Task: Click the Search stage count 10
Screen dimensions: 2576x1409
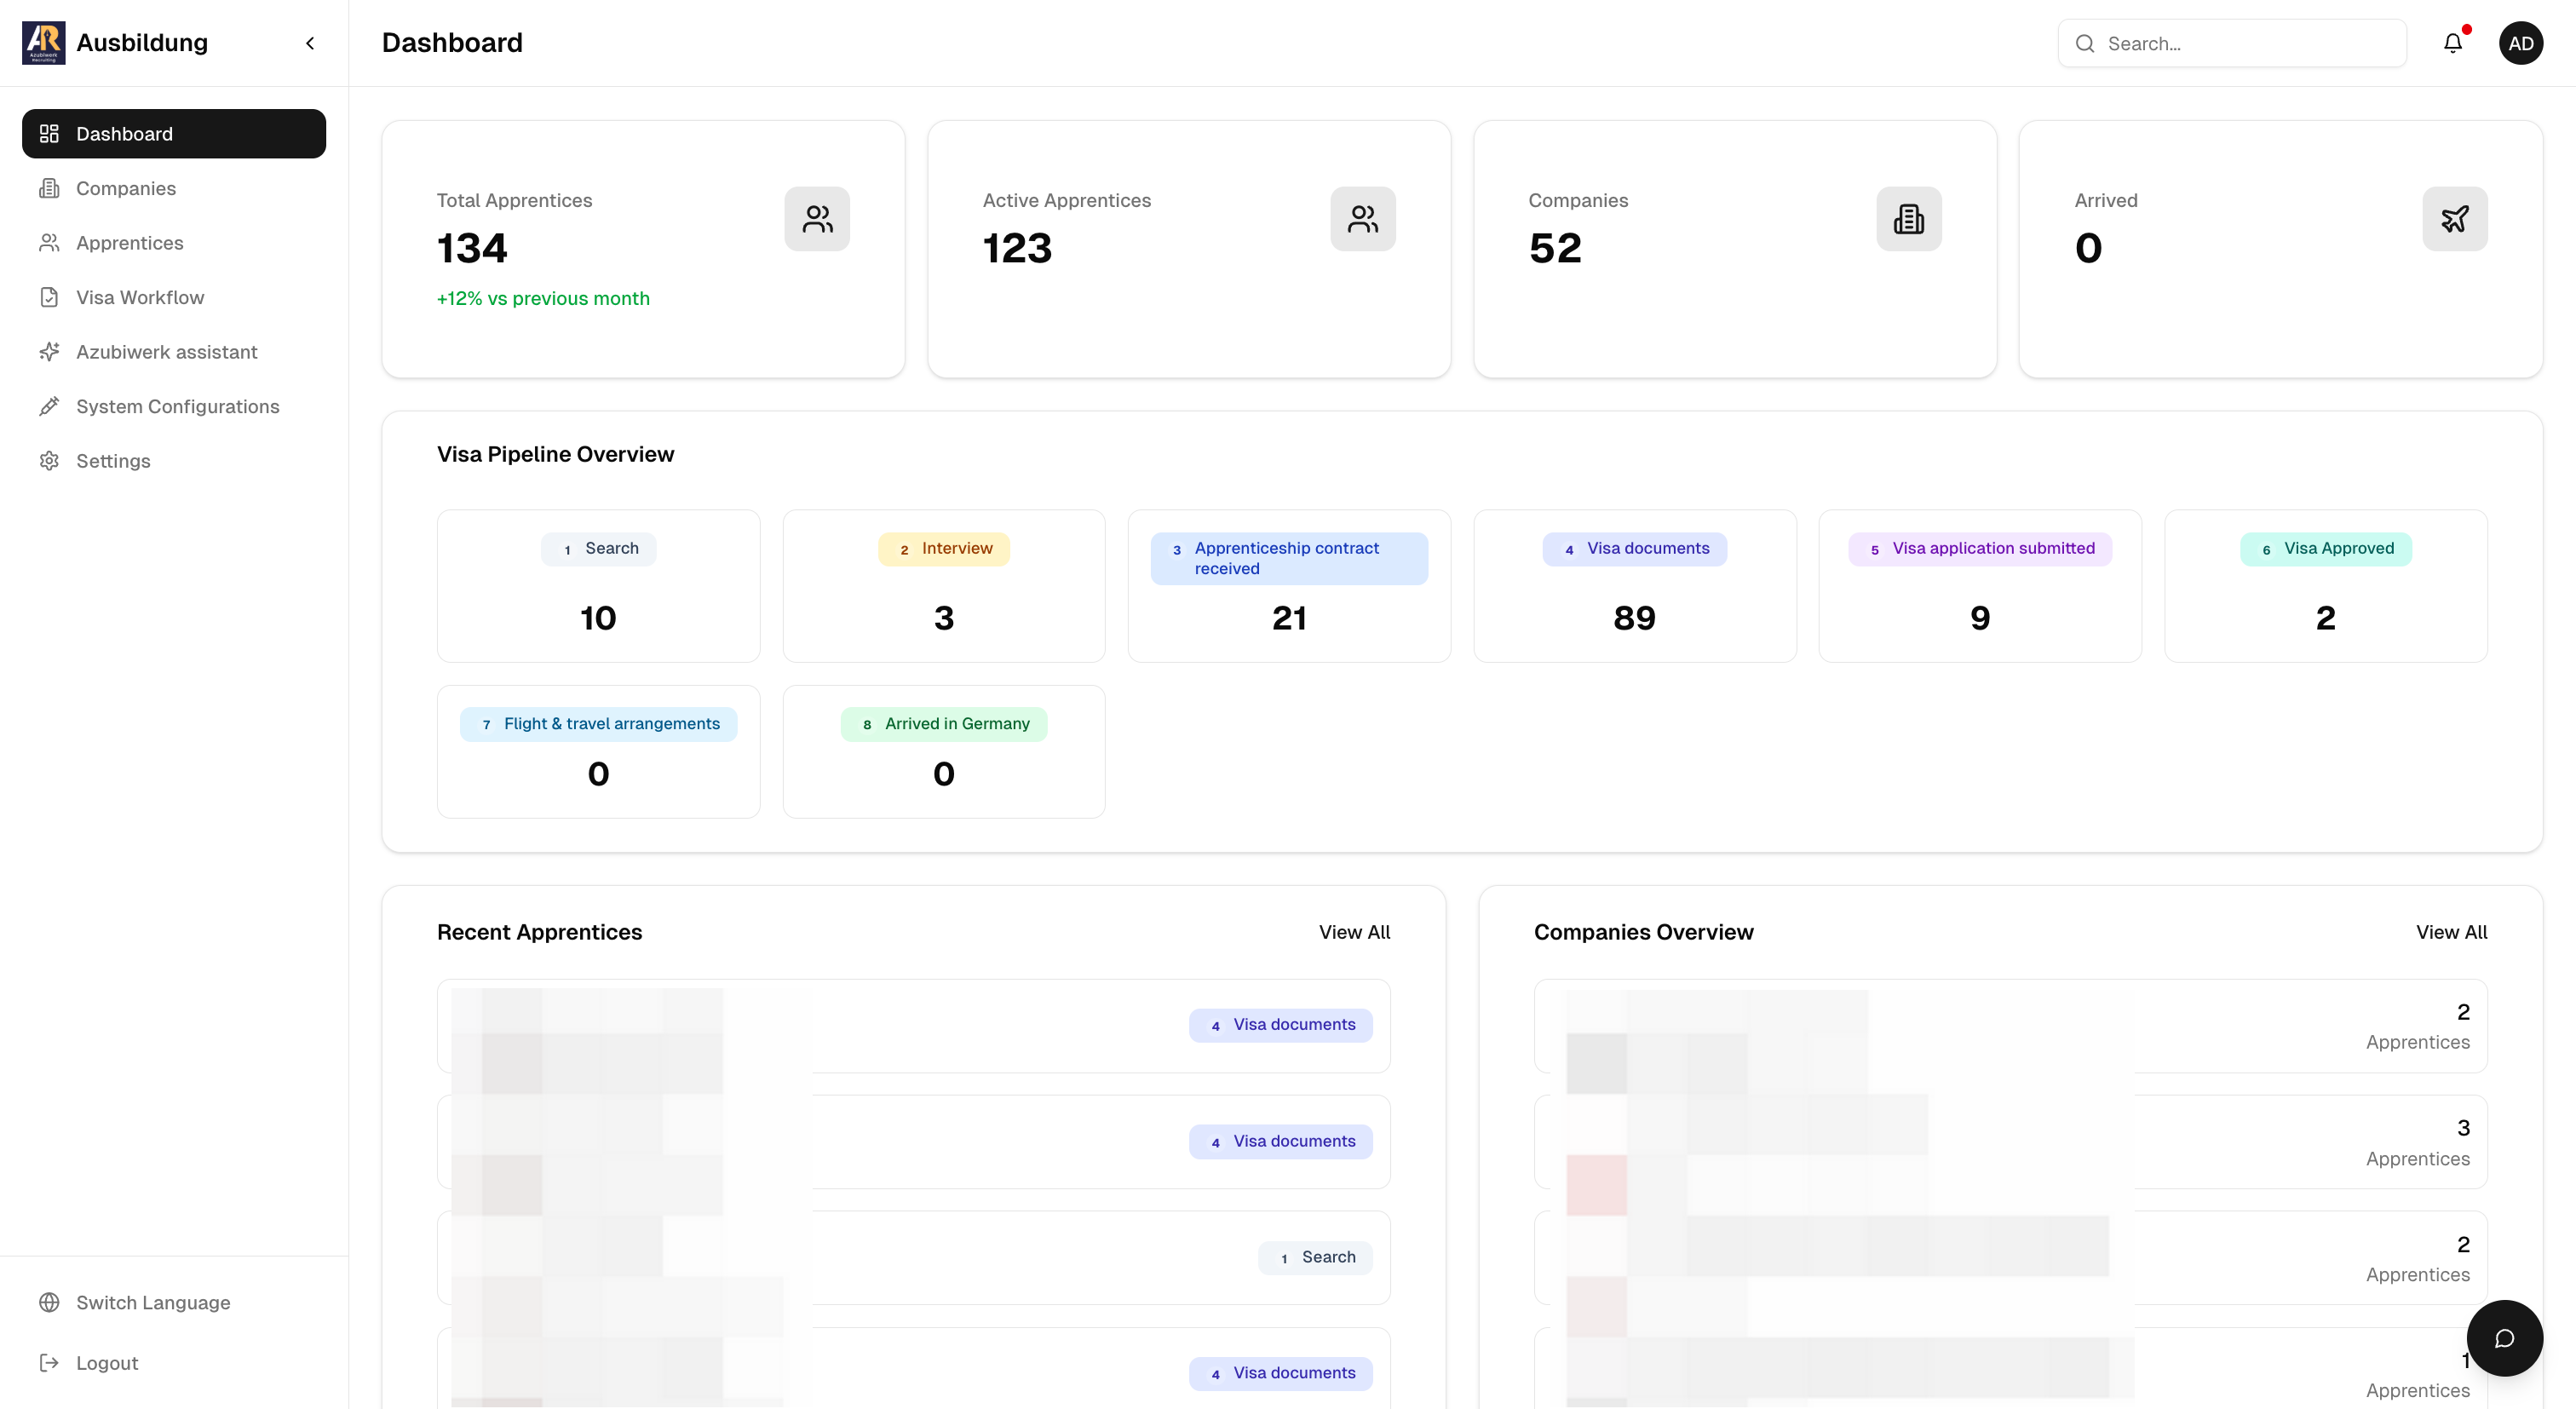Action: coord(598,618)
